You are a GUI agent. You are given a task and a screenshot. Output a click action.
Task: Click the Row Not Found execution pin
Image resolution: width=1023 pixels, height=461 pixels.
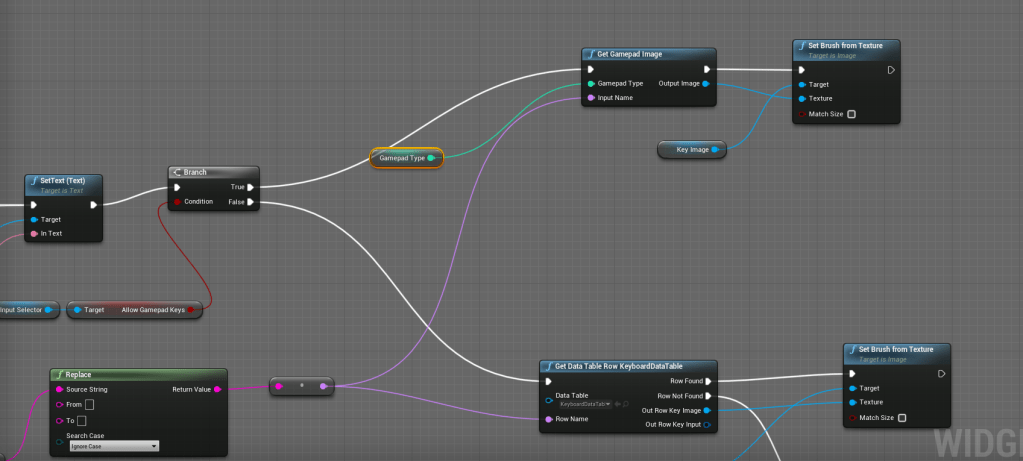(x=709, y=396)
